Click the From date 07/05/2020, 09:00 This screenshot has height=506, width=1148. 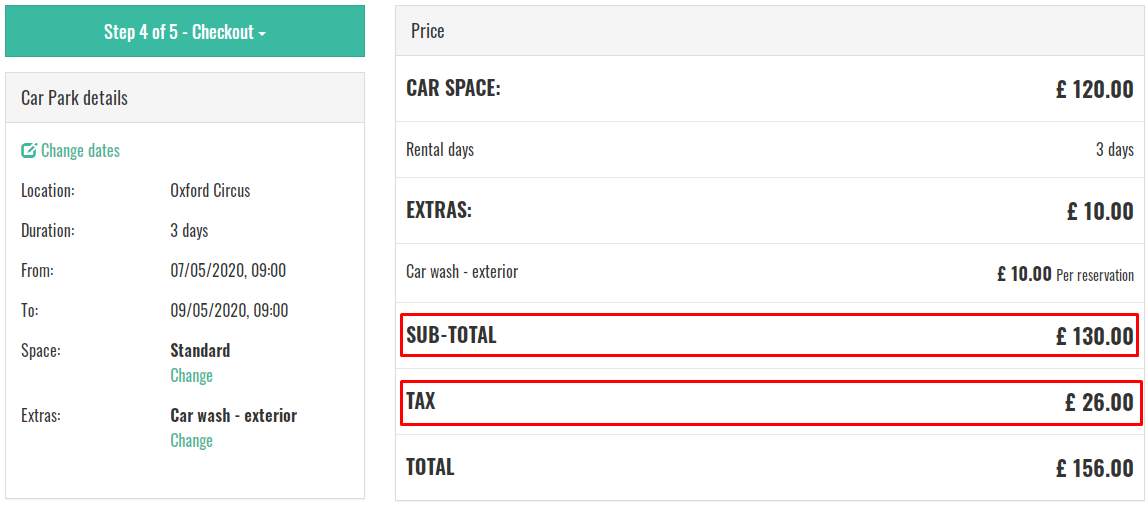[228, 270]
